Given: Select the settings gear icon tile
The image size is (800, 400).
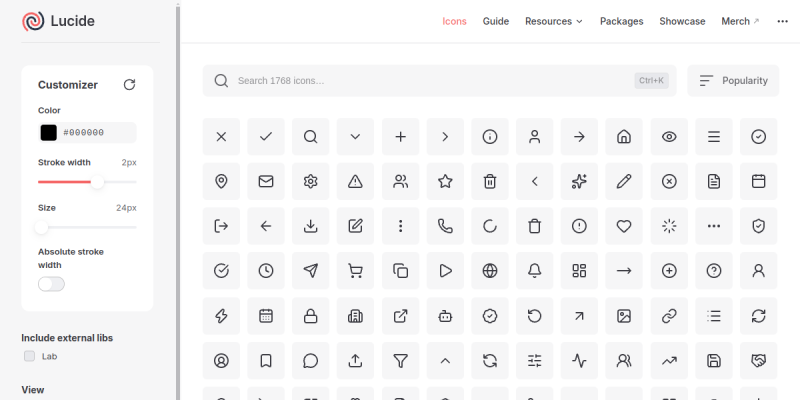Looking at the screenshot, I should pyautogui.click(x=310, y=181).
